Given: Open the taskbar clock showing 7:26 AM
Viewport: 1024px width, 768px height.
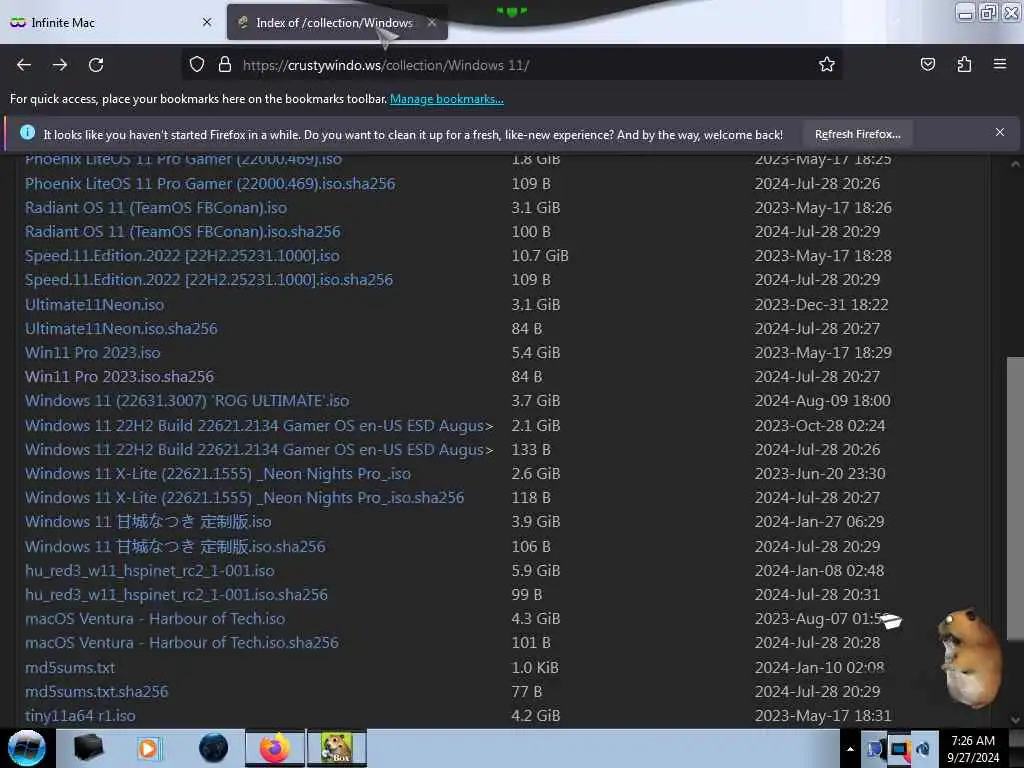Looking at the screenshot, I should tap(973, 749).
